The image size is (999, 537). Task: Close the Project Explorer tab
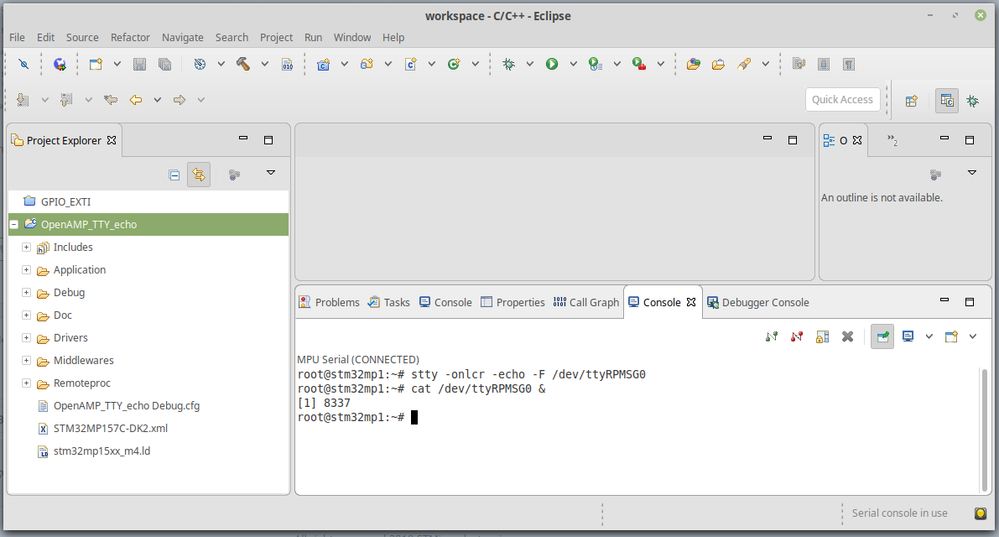[x=111, y=140]
